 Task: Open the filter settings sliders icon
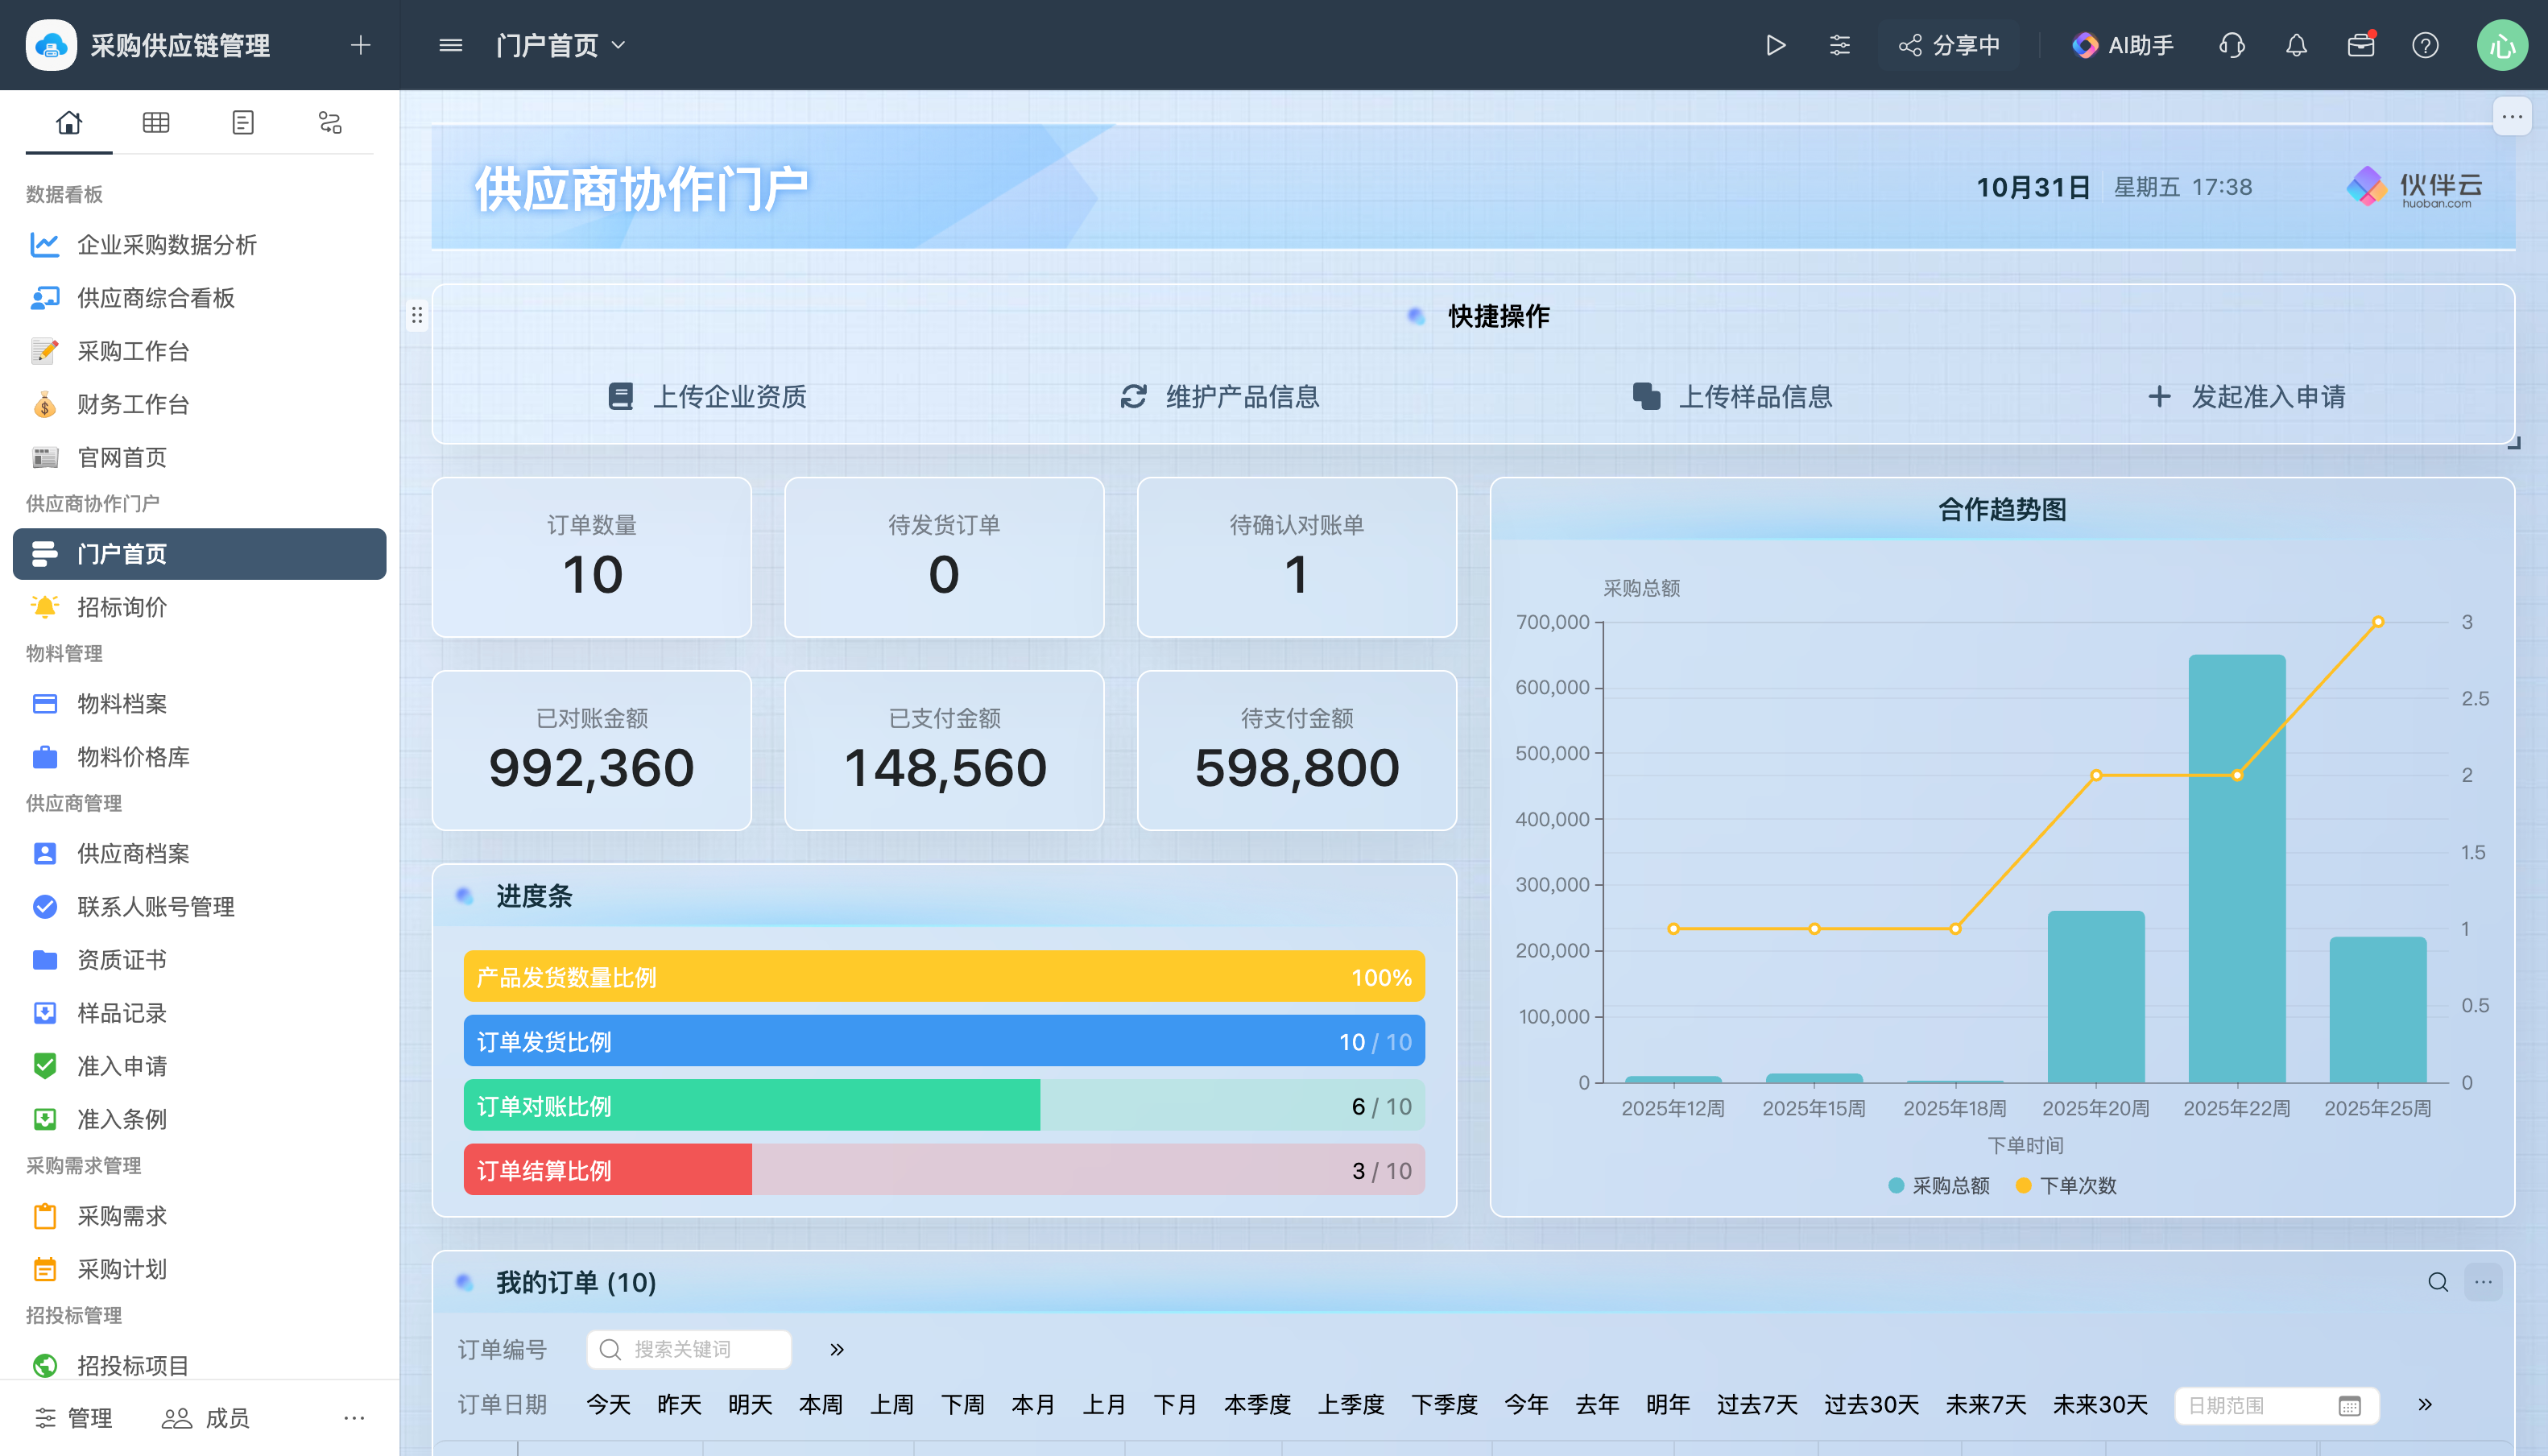[x=1839, y=45]
